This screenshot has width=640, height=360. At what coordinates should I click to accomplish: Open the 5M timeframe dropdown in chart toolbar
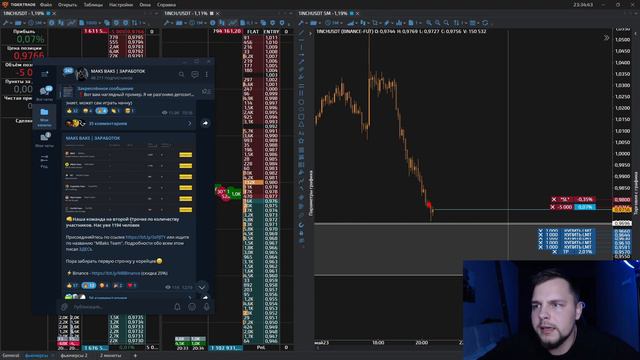[333, 23]
